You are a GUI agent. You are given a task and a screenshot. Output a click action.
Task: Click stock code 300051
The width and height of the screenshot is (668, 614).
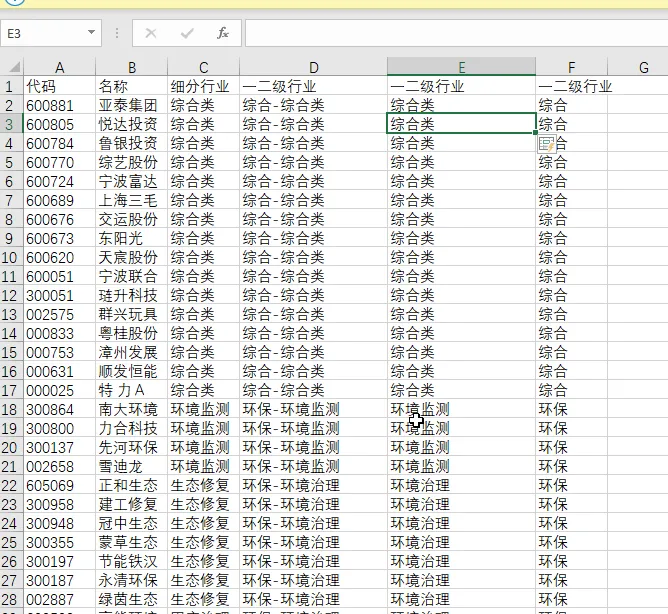click(60, 295)
